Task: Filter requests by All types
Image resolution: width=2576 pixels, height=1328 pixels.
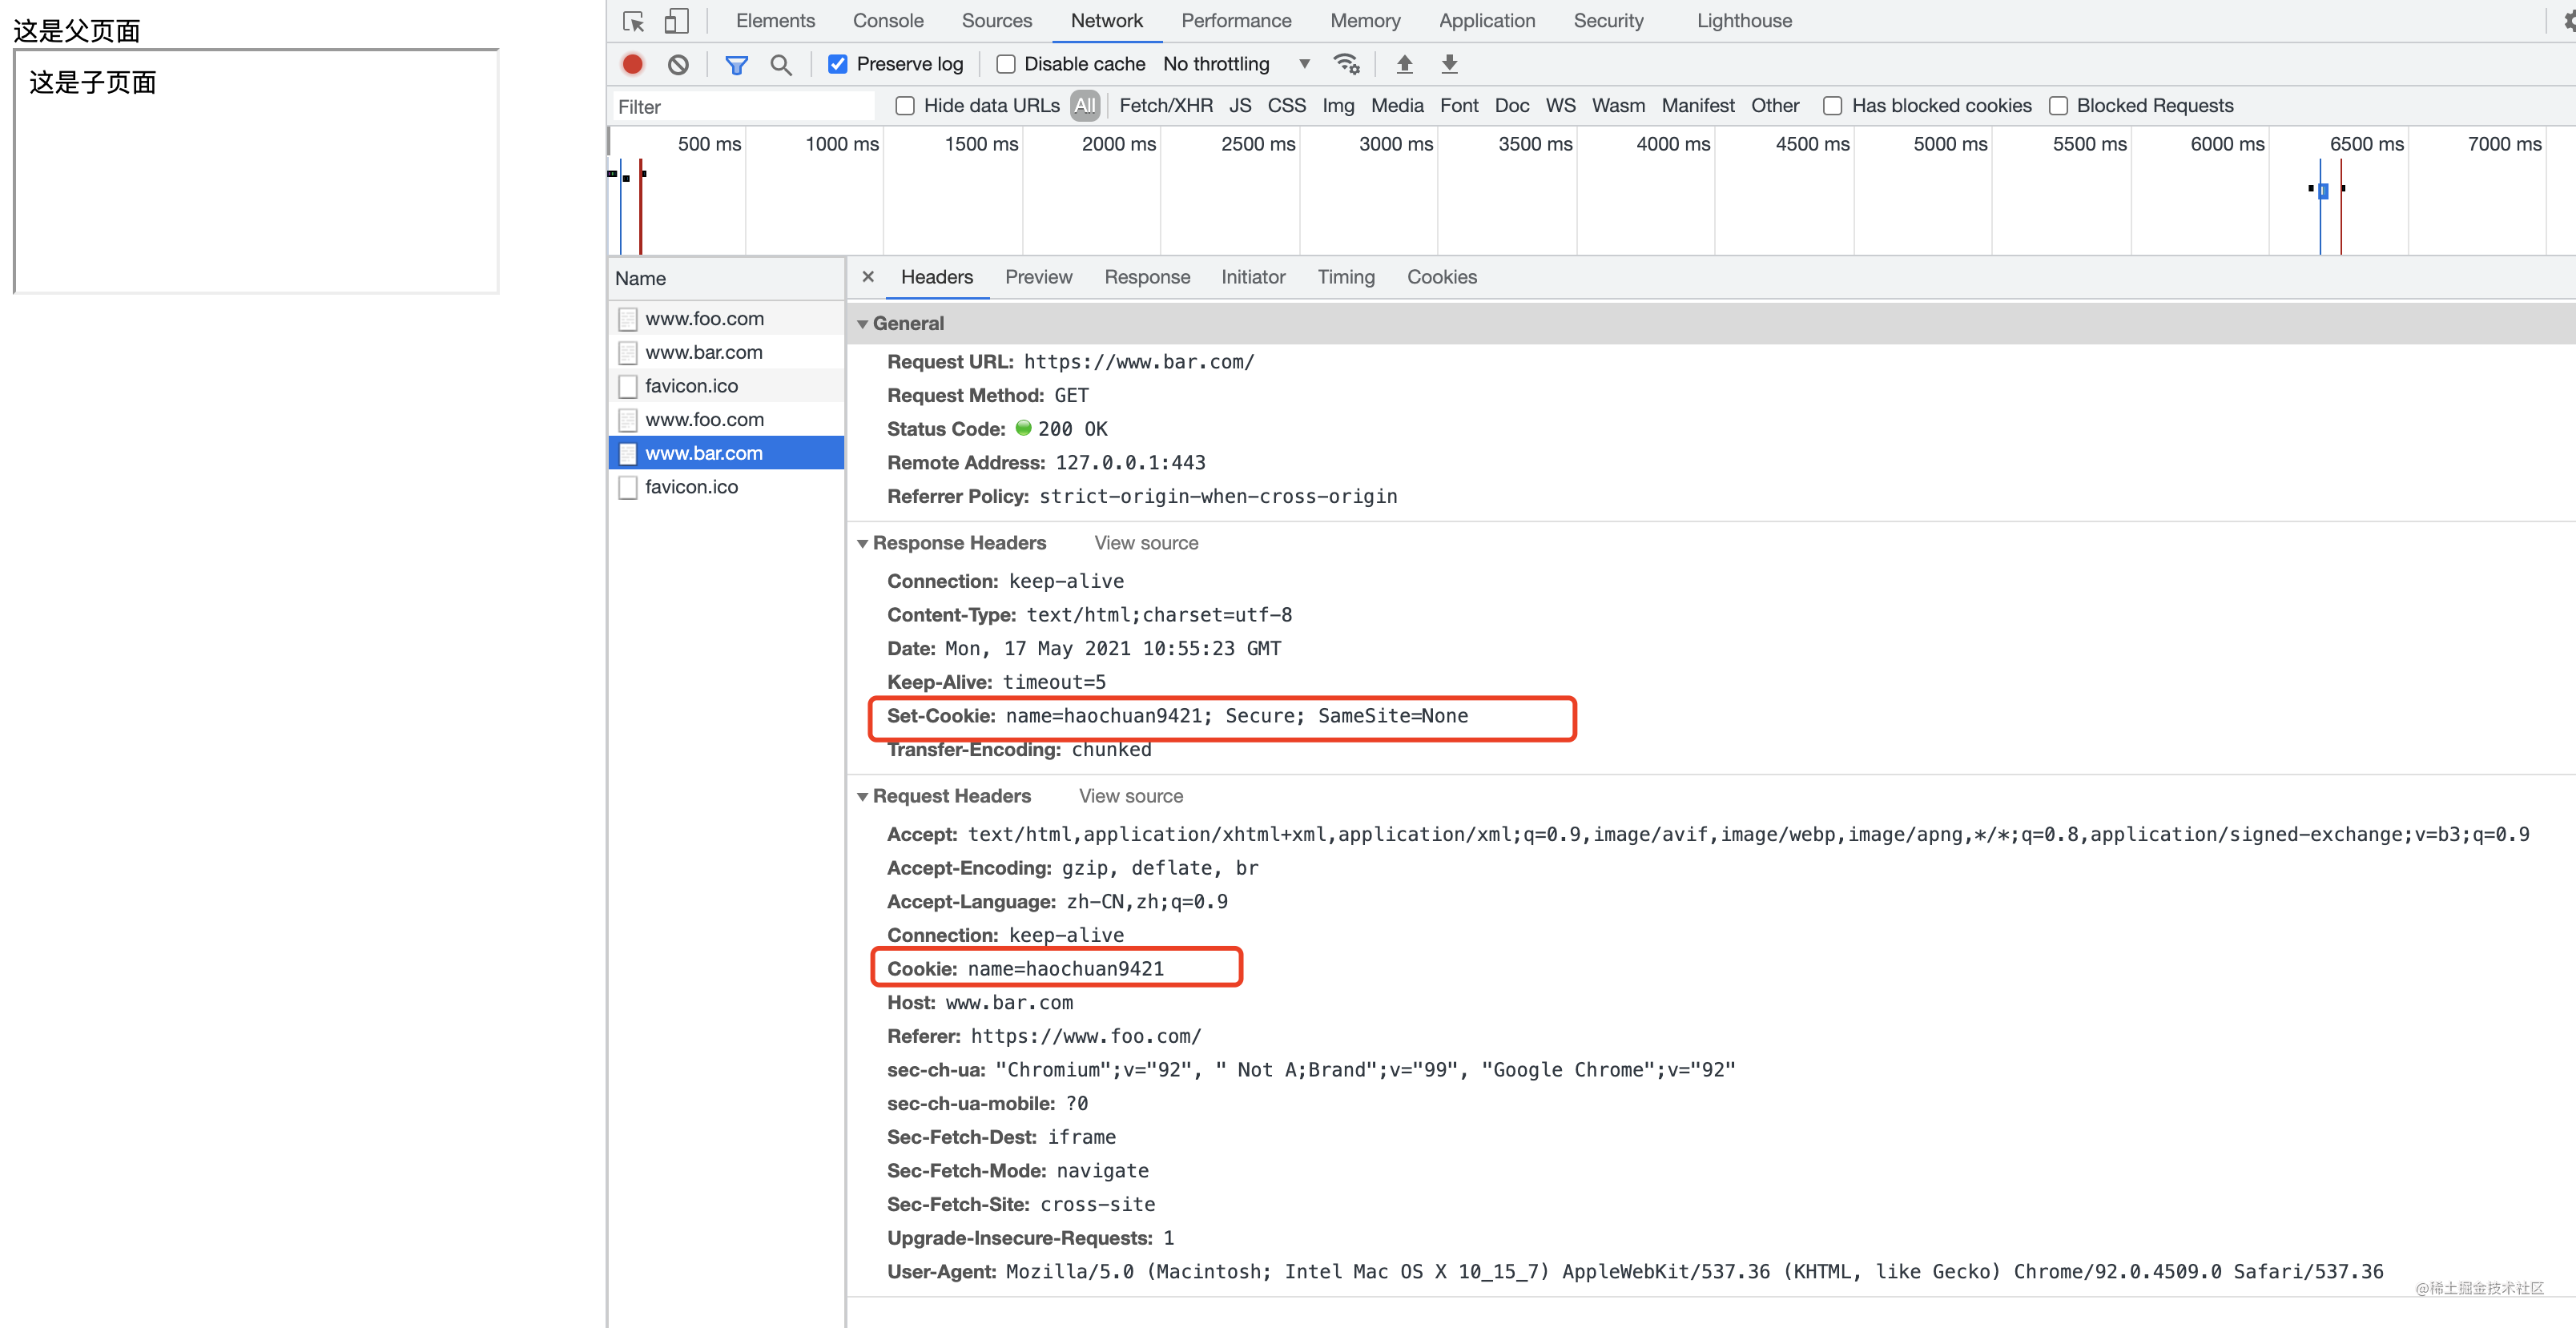Action: click(x=1085, y=106)
